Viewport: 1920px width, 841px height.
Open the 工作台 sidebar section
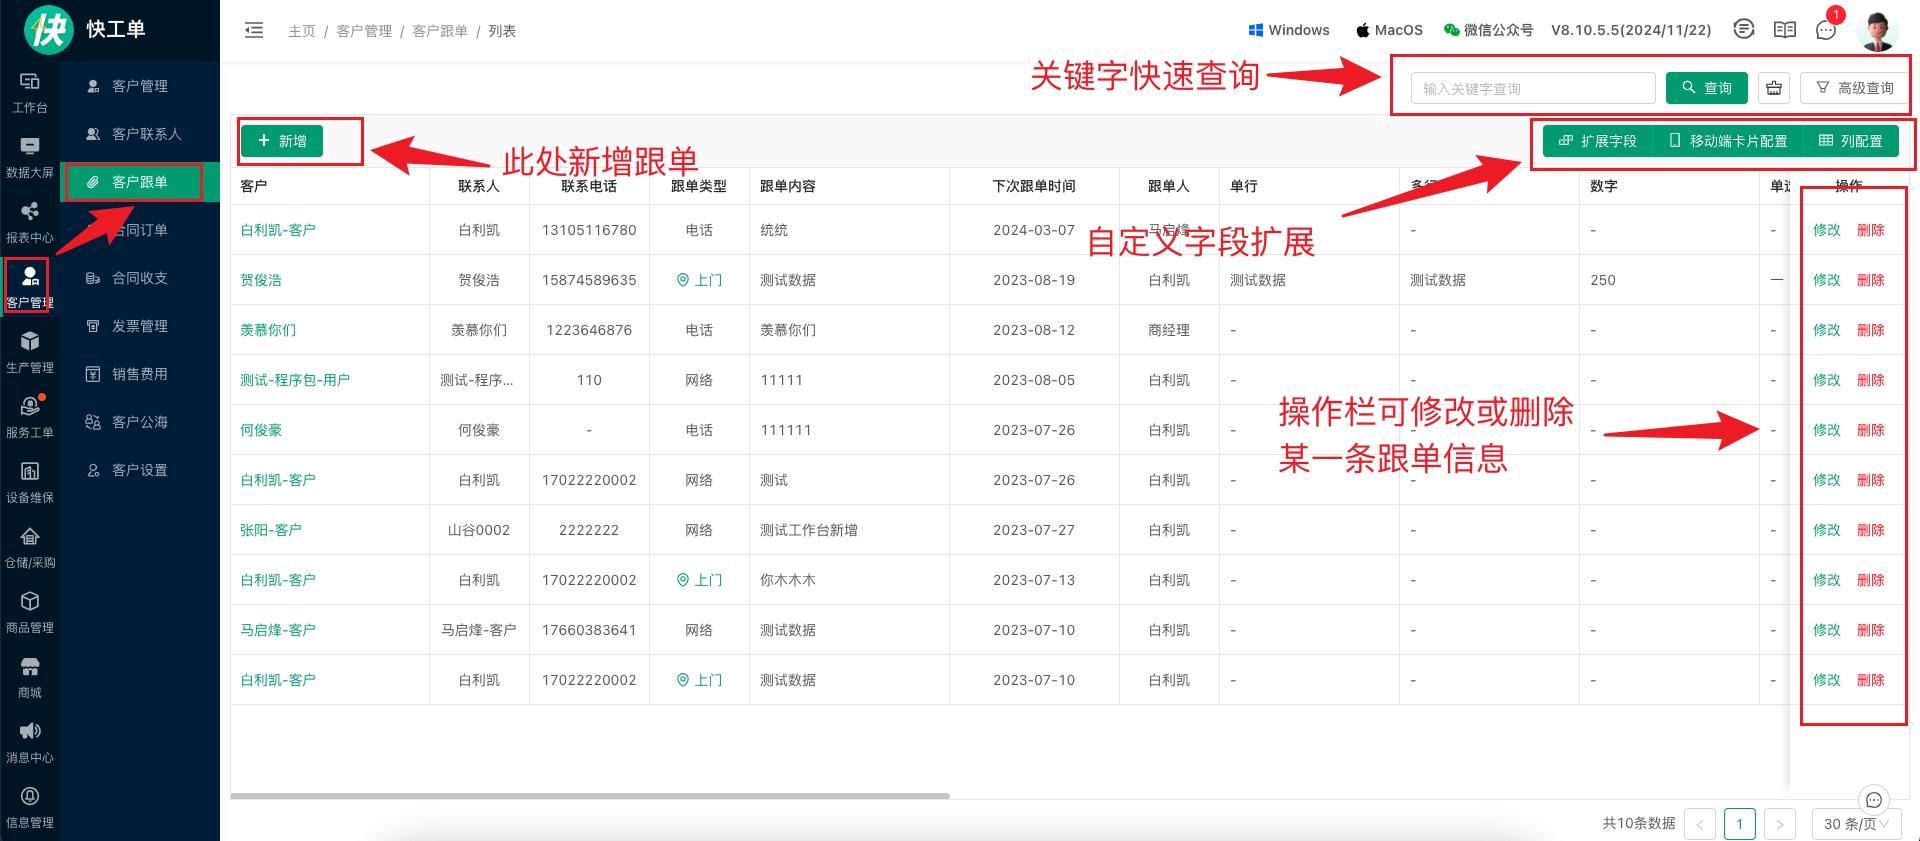30,93
